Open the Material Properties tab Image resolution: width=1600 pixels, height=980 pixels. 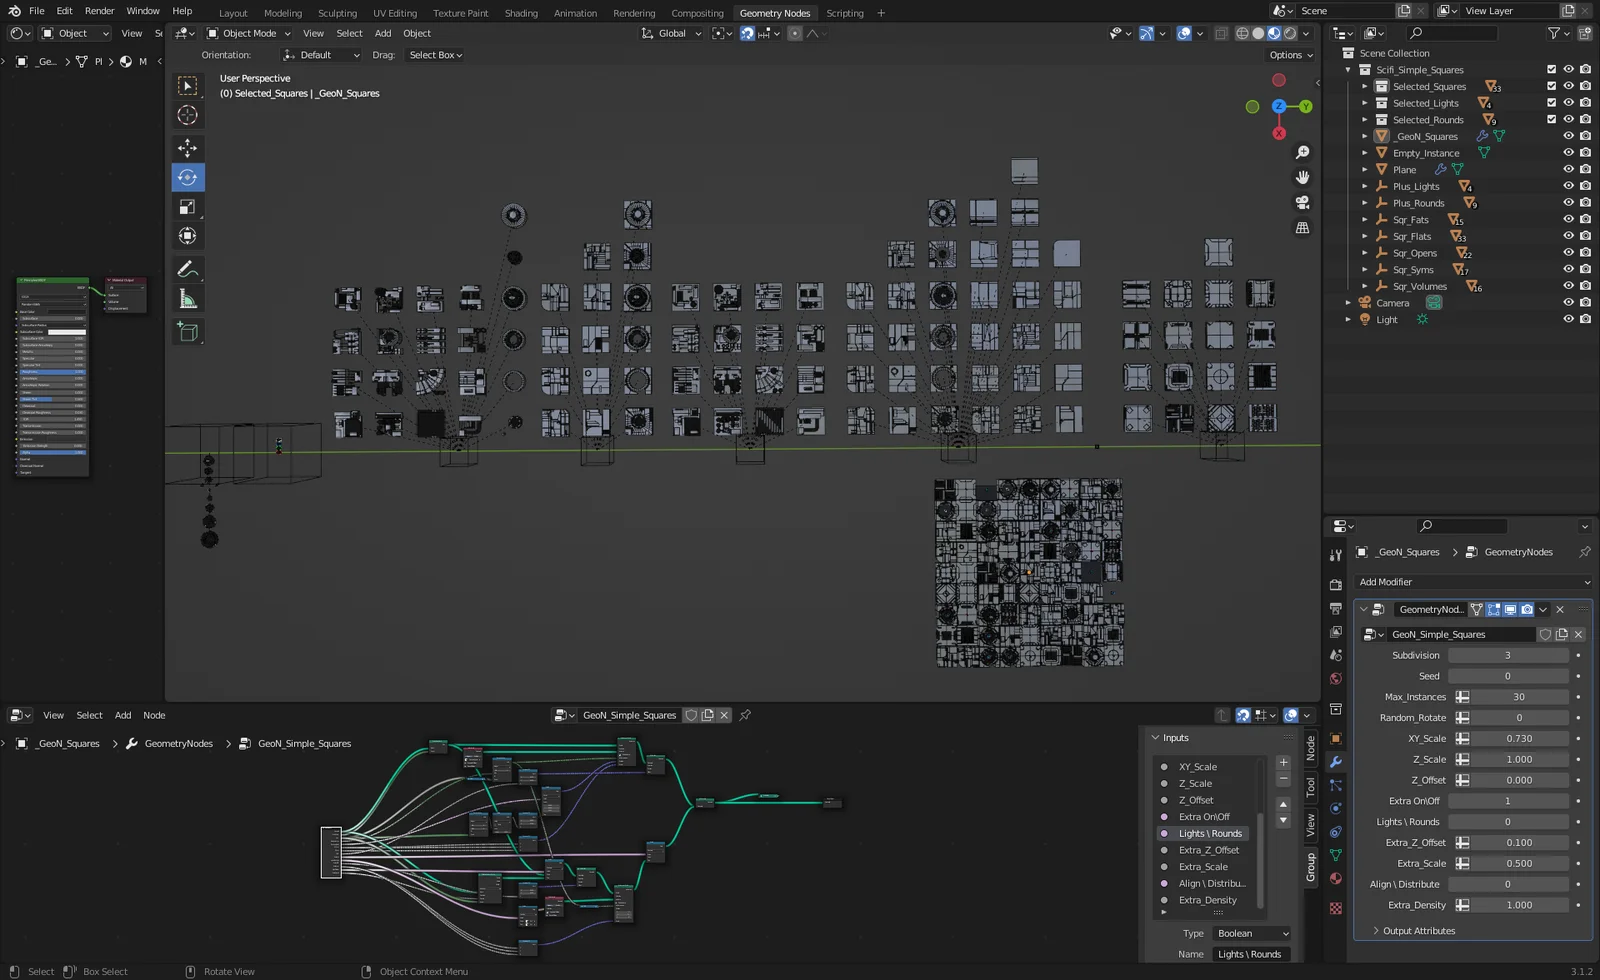(x=1335, y=878)
